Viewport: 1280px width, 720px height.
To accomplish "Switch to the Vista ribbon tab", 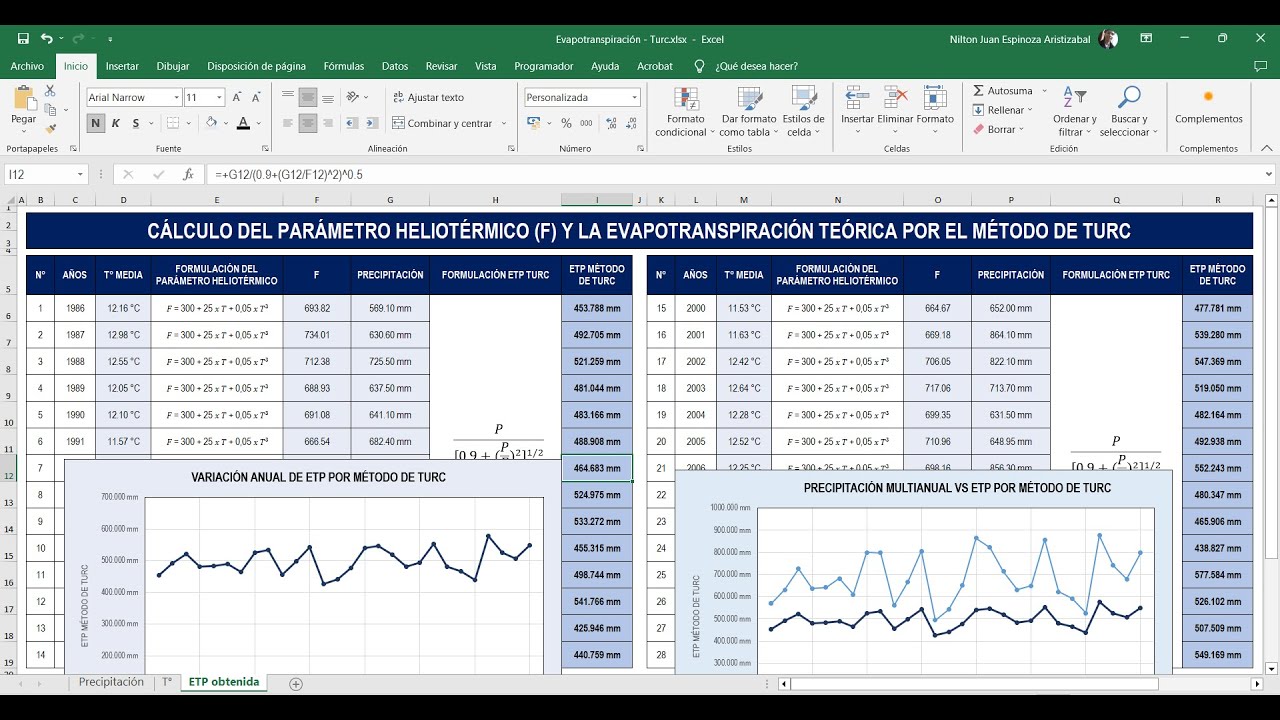I will coord(486,66).
